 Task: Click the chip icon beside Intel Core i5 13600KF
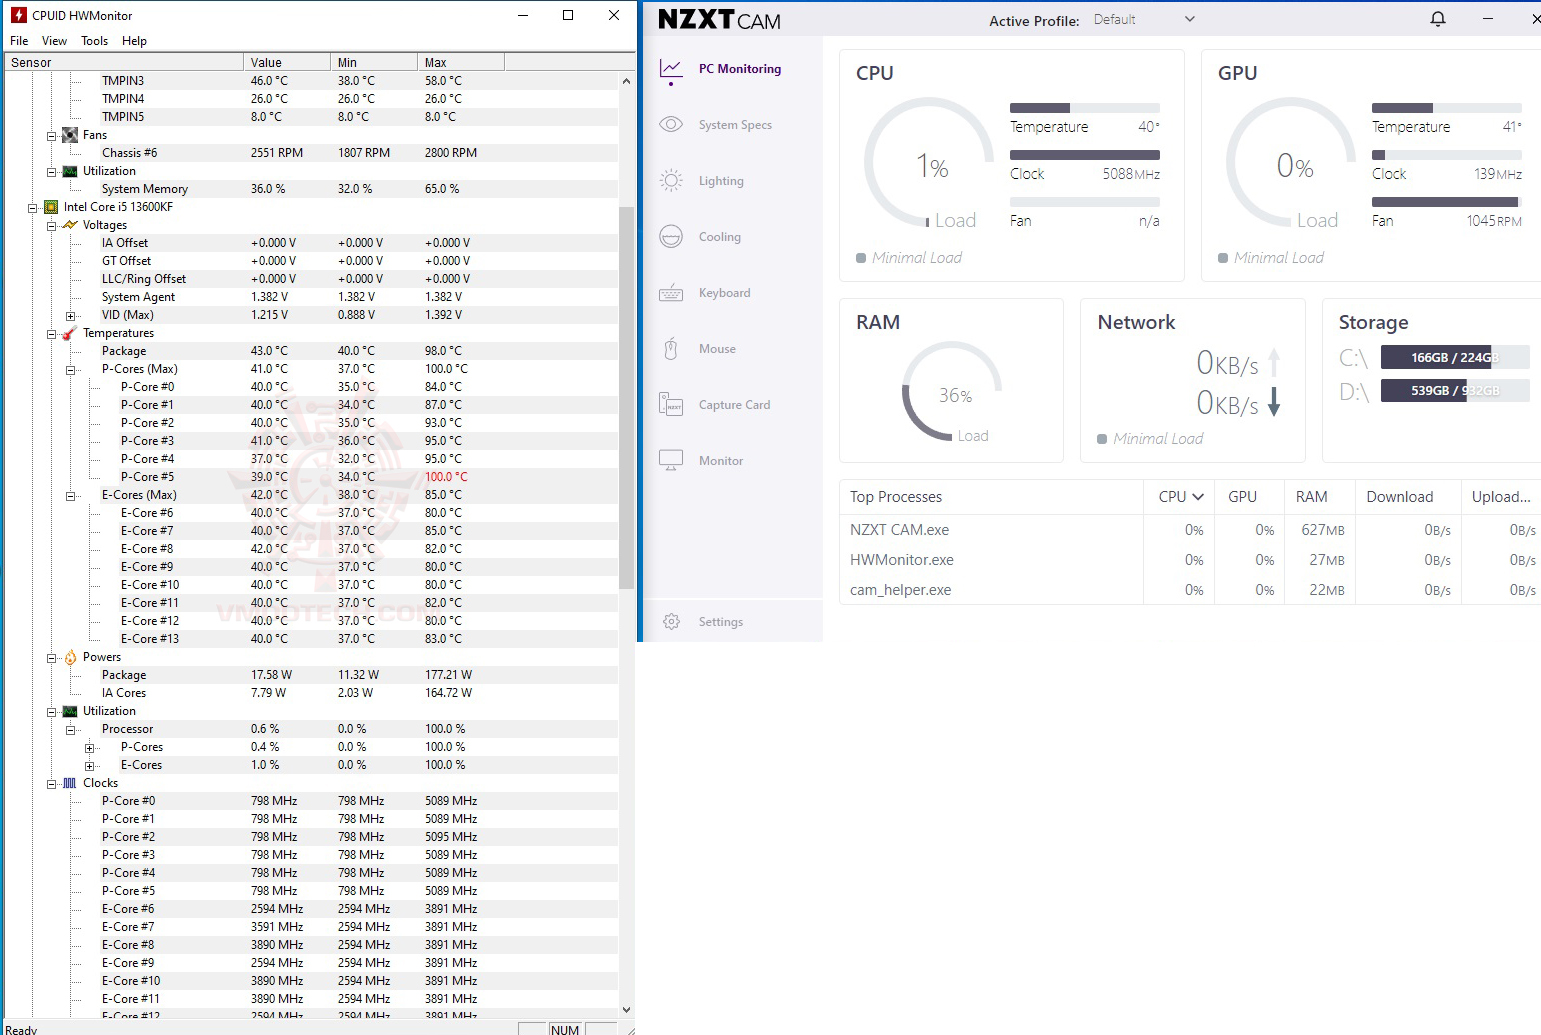(x=51, y=207)
